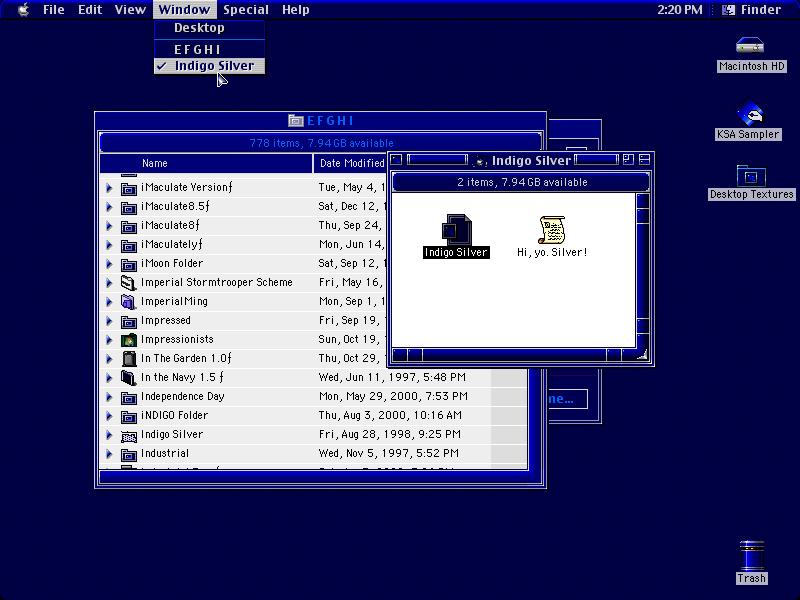Close the Indigo Silver window

click(396, 160)
